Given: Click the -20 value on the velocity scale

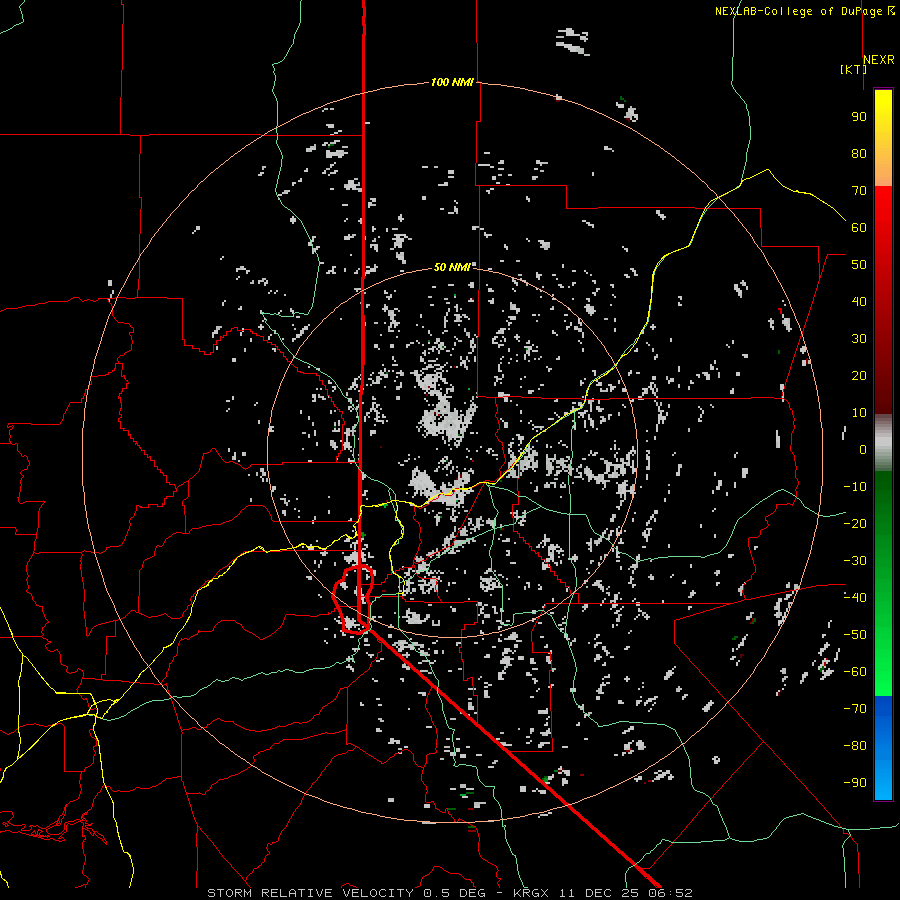Looking at the screenshot, I should coord(855,523).
